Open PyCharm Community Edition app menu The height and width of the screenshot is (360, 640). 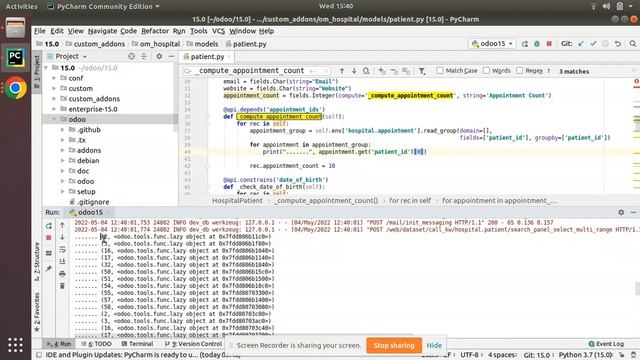[103, 6]
